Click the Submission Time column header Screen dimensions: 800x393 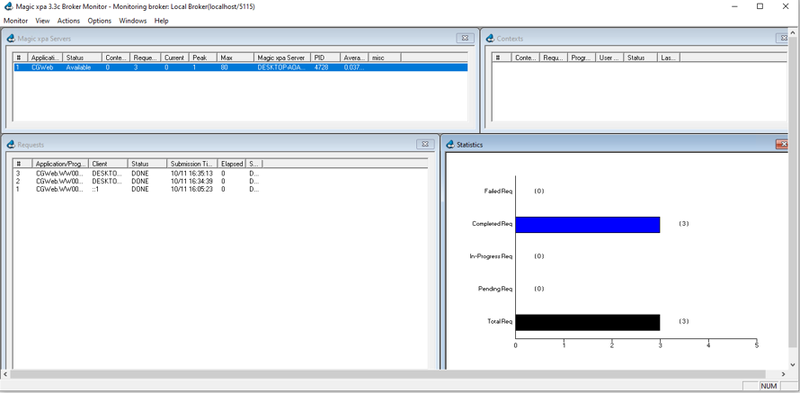click(x=192, y=164)
